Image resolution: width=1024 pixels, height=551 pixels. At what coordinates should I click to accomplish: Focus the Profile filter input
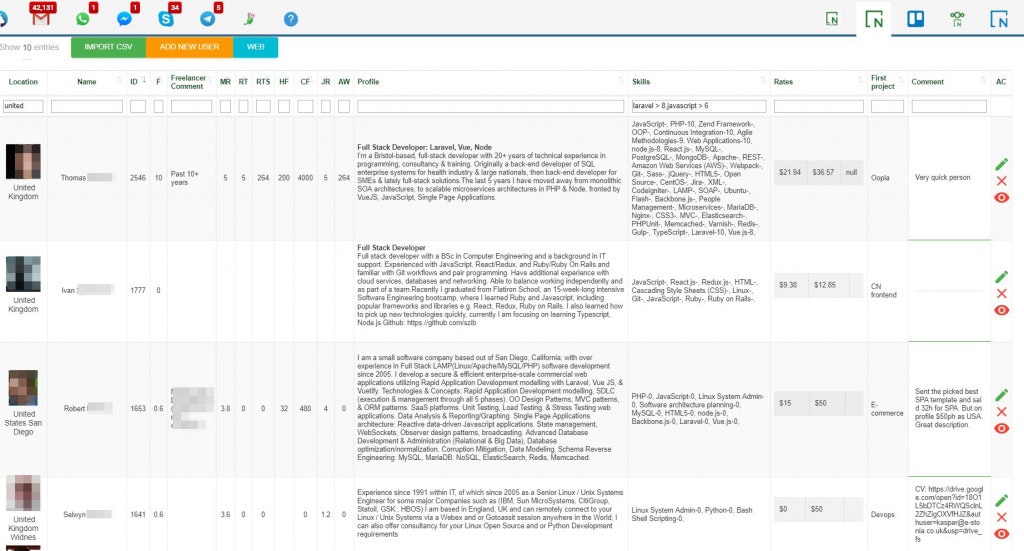coord(490,106)
